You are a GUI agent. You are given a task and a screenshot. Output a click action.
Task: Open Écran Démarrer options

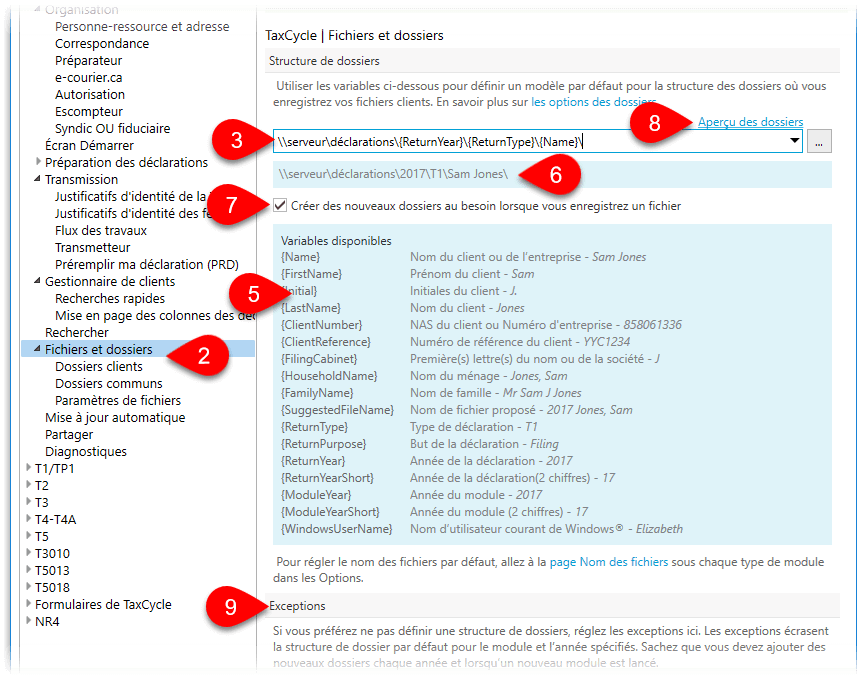pos(89,145)
